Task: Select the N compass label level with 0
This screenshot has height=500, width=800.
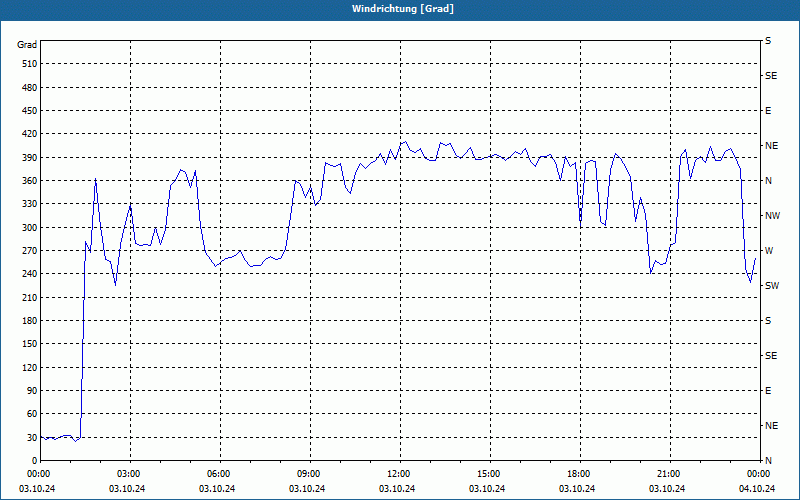Action: (769, 461)
